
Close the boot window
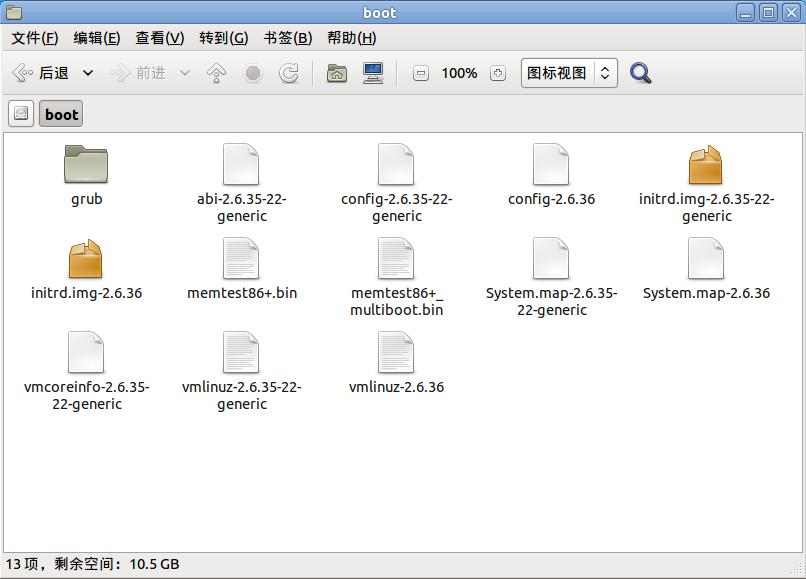point(792,12)
